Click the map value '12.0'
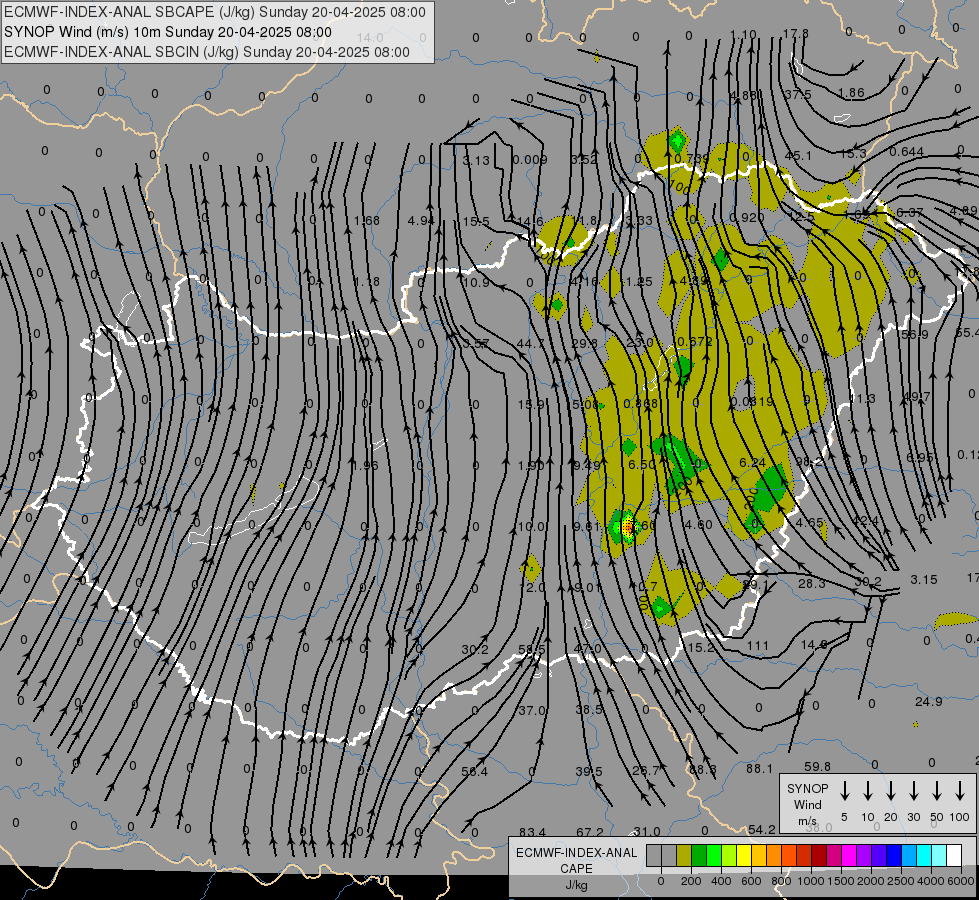Screen dimensions: 979x900 [531, 587]
